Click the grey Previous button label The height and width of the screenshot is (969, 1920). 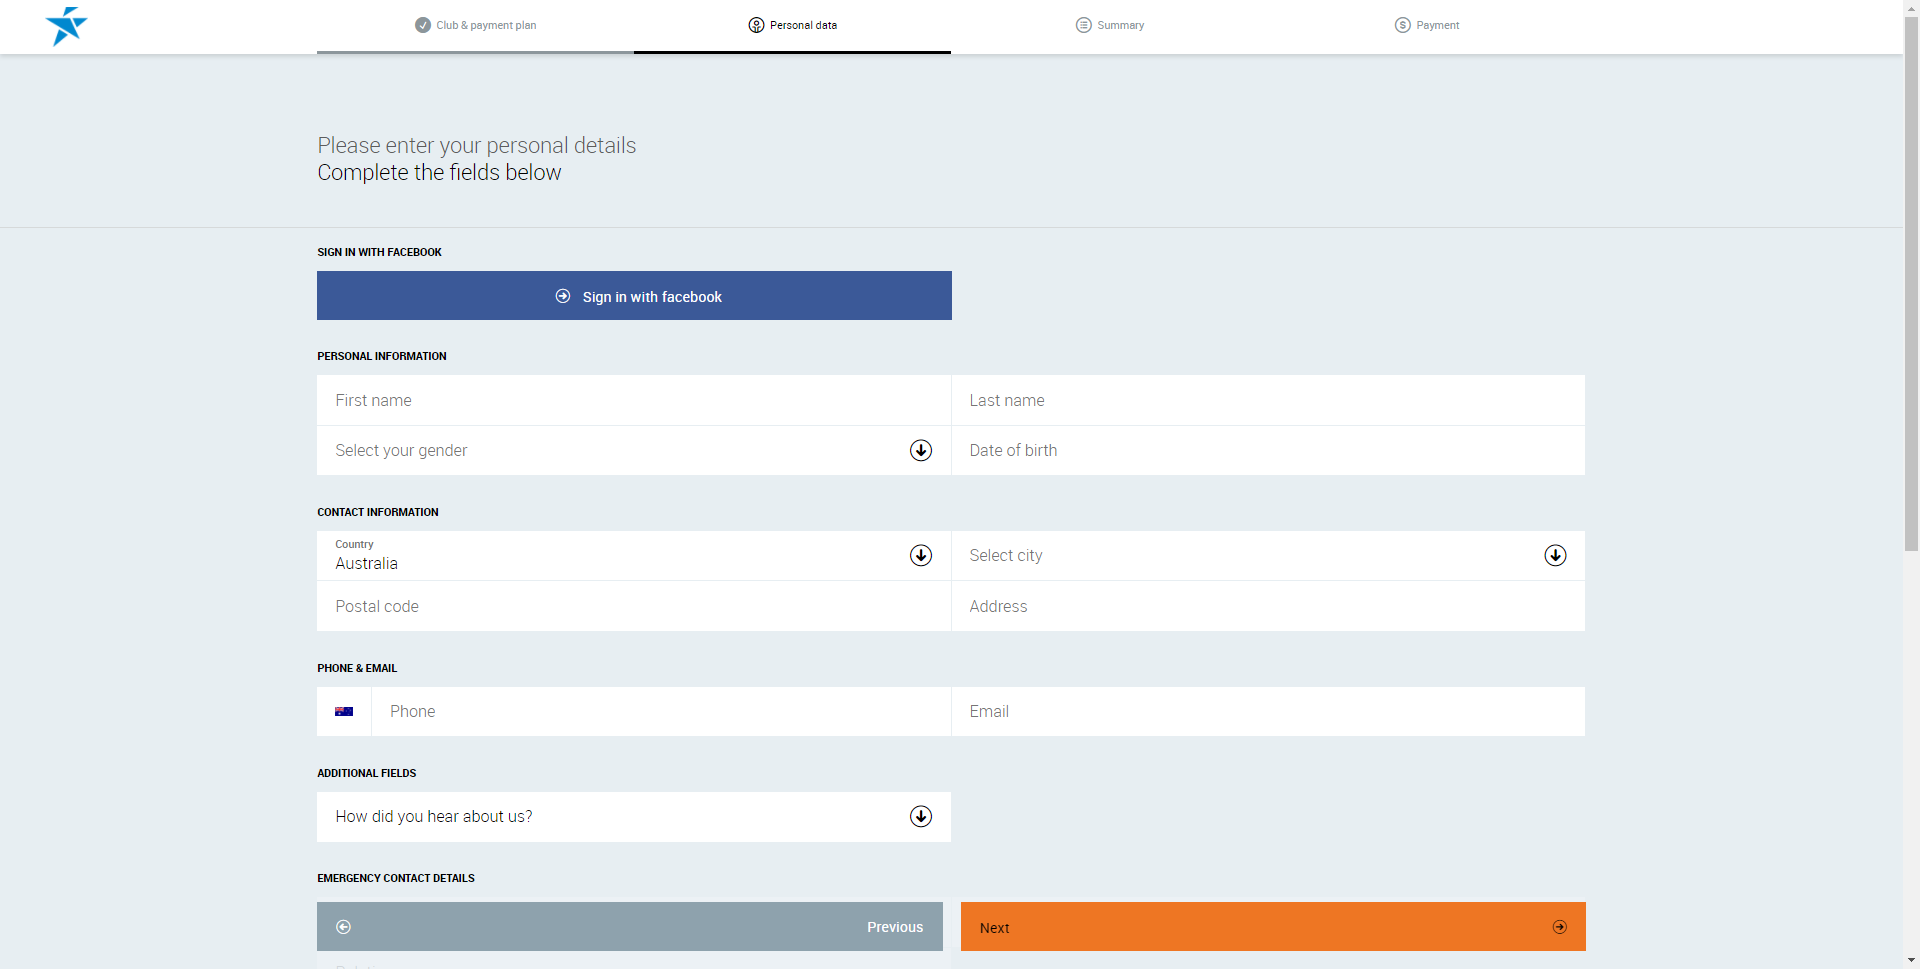point(894,927)
